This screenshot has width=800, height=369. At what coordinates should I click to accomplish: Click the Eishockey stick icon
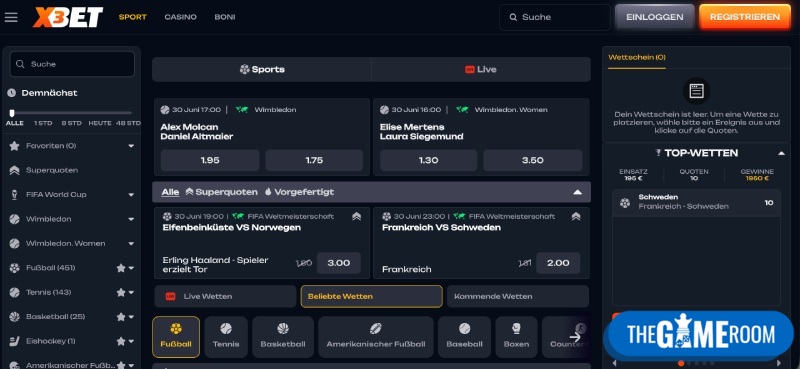coord(14,341)
